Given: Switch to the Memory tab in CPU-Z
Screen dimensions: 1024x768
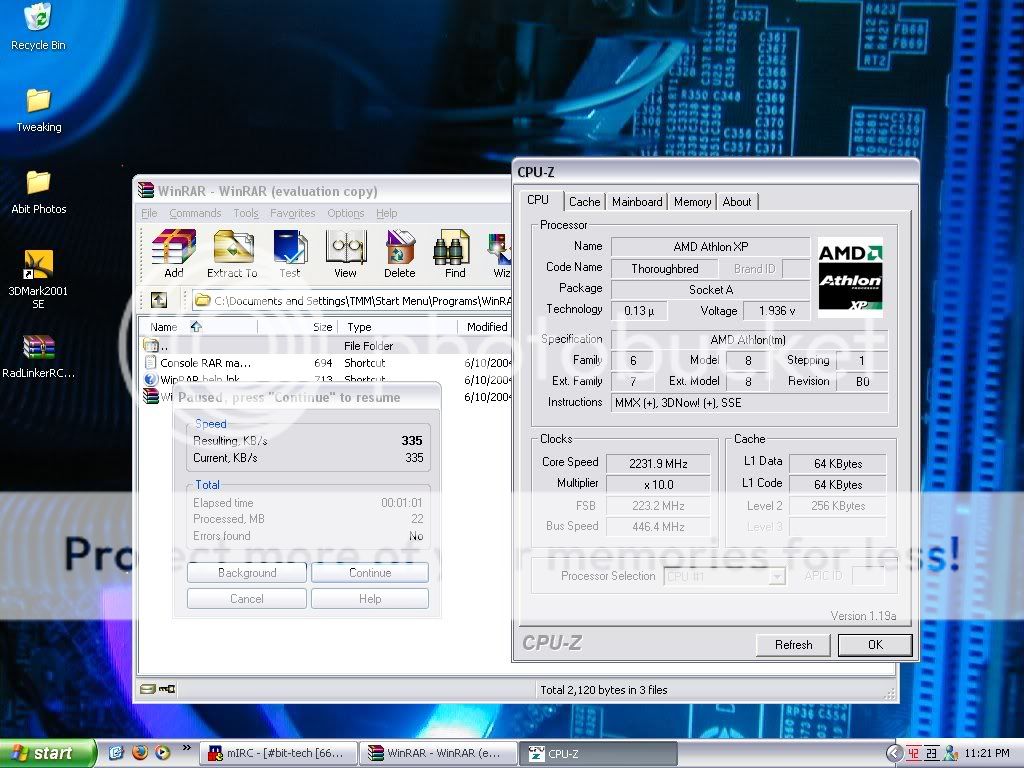Looking at the screenshot, I should click(x=692, y=202).
